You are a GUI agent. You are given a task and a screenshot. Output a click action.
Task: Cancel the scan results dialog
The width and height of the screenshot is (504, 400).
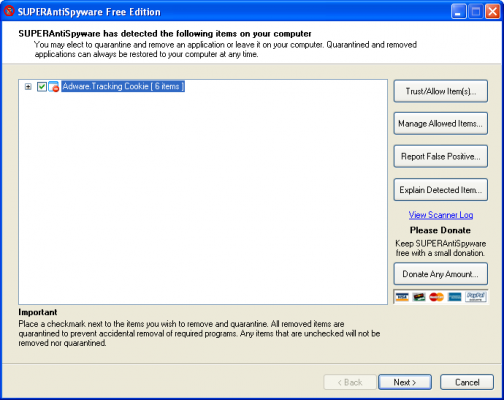point(467,382)
